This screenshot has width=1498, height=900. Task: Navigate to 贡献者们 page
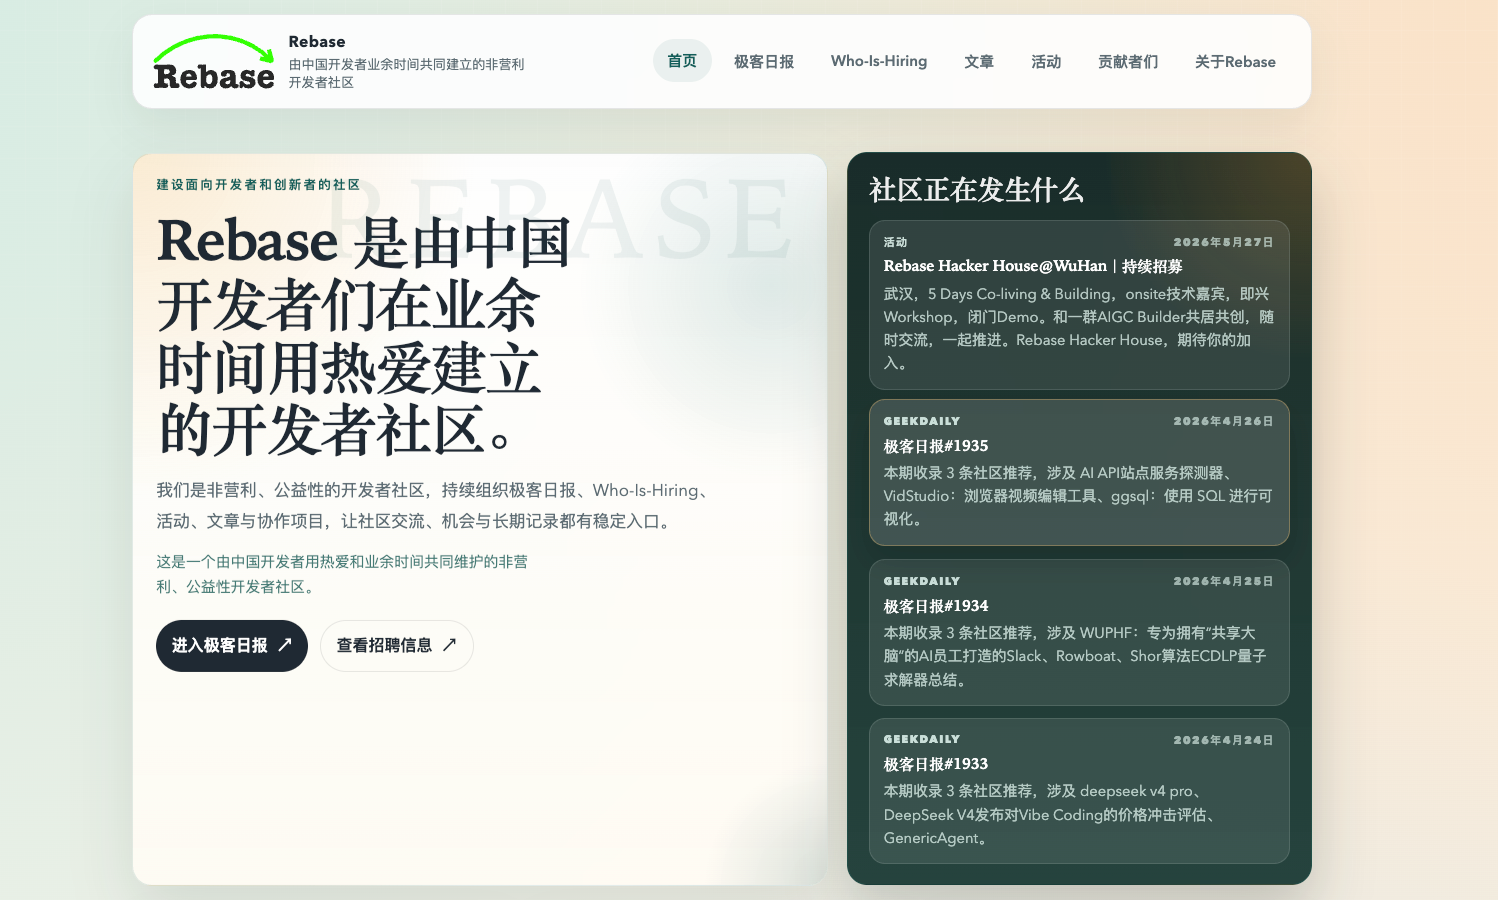click(1128, 61)
